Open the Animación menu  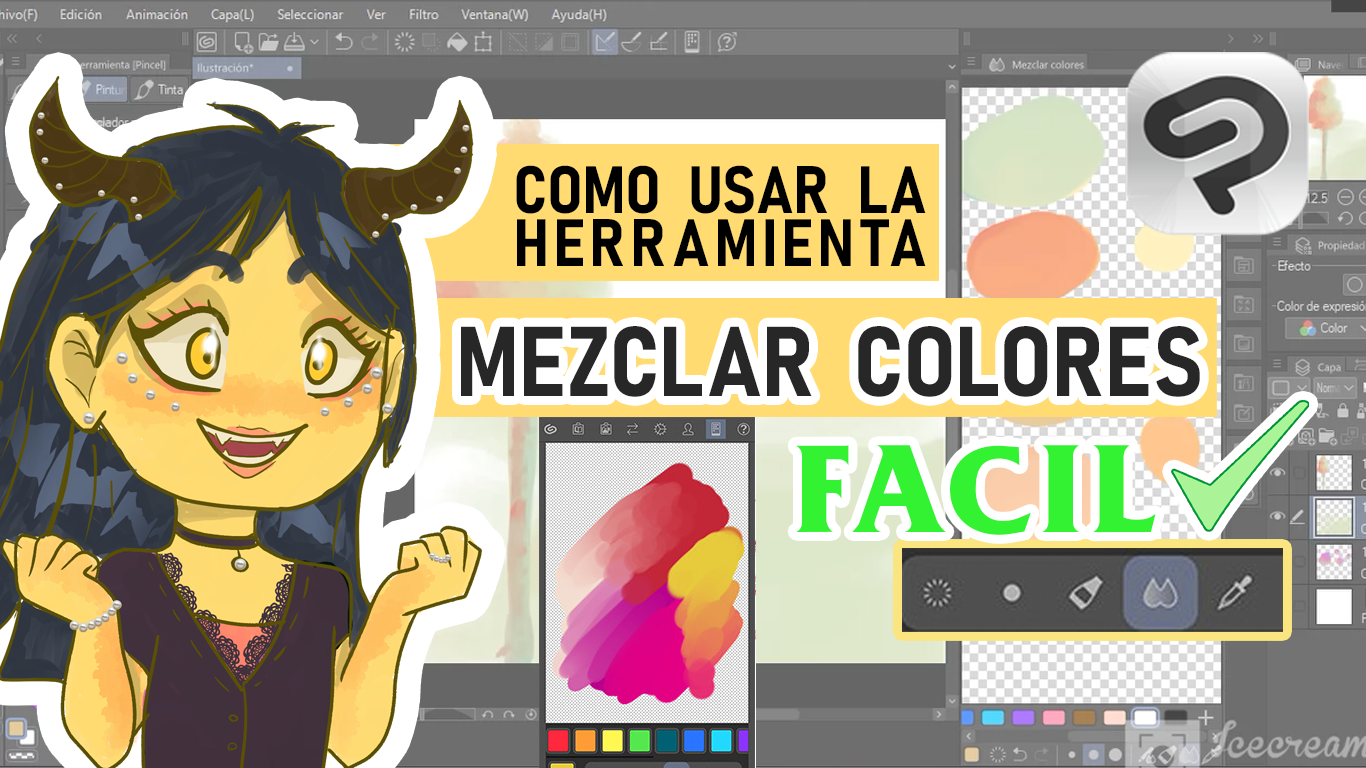[x=157, y=14]
